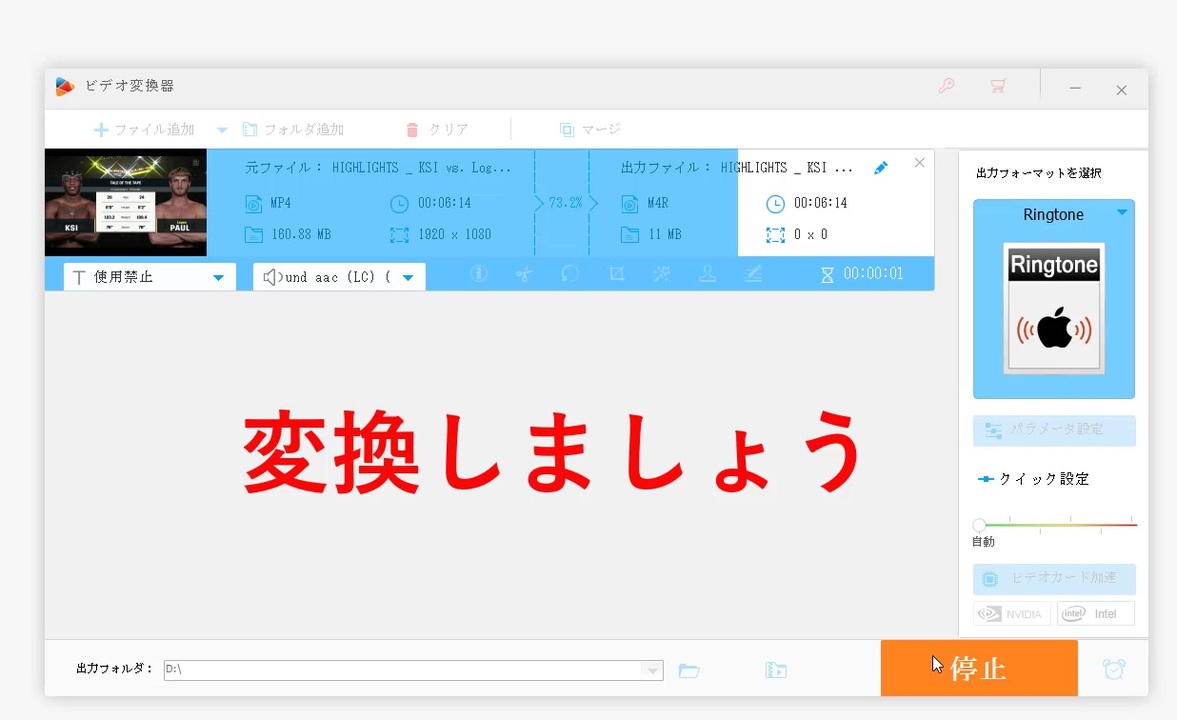Open the crop tool icon
Image resolution: width=1177 pixels, height=720 pixels.
[x=616, y=274]
